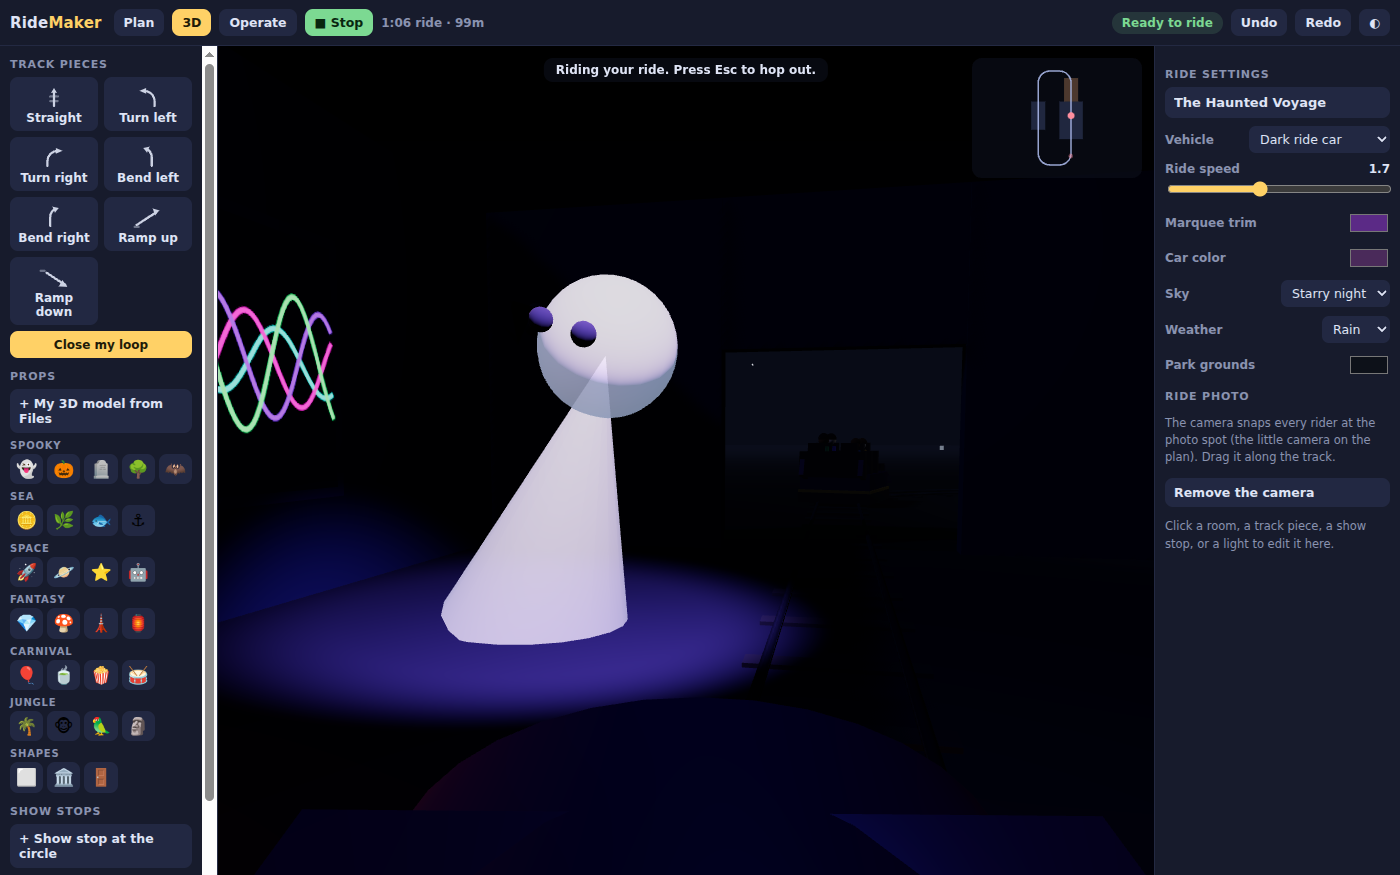
Task: Add the jack-o-lantern pumpkin prop
Action: coord(64,469)
